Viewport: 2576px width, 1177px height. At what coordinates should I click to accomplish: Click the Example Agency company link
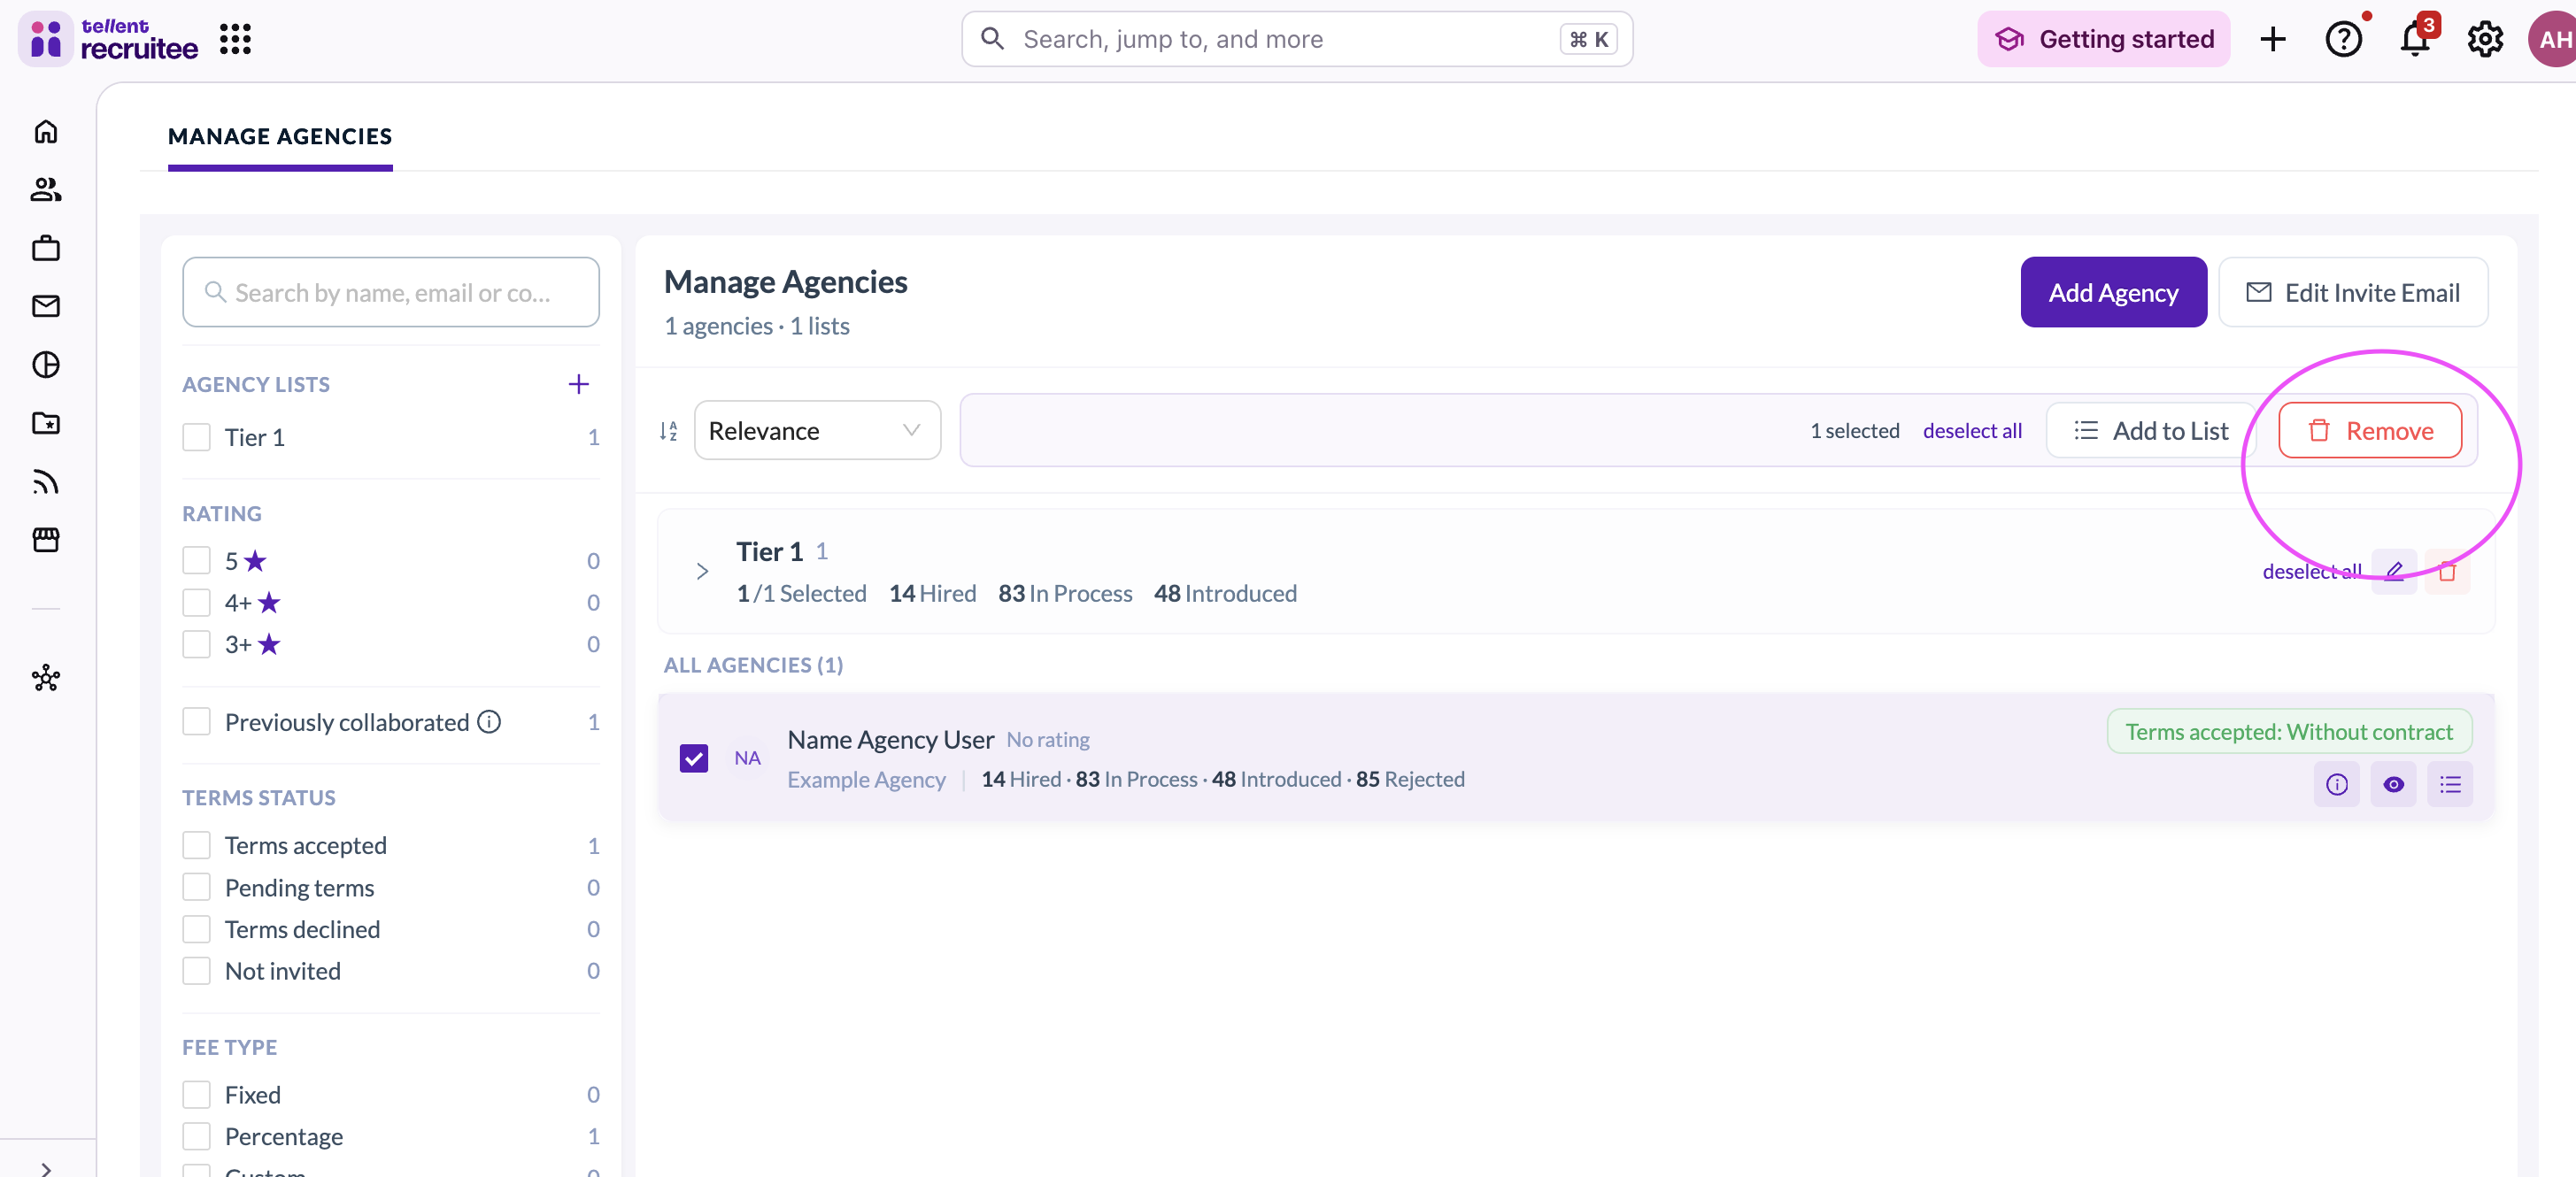coord(866,779)
